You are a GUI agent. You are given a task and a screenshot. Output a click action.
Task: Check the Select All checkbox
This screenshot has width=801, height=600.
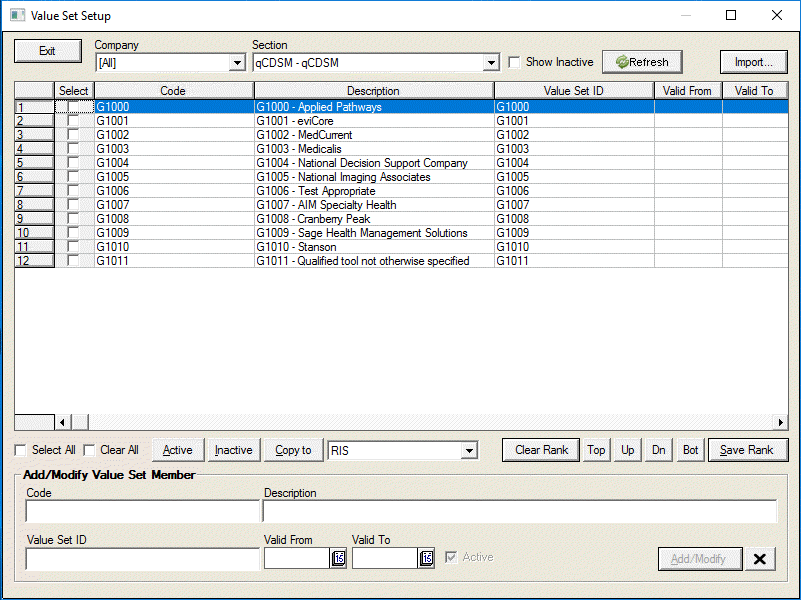(x=21, y=450)
